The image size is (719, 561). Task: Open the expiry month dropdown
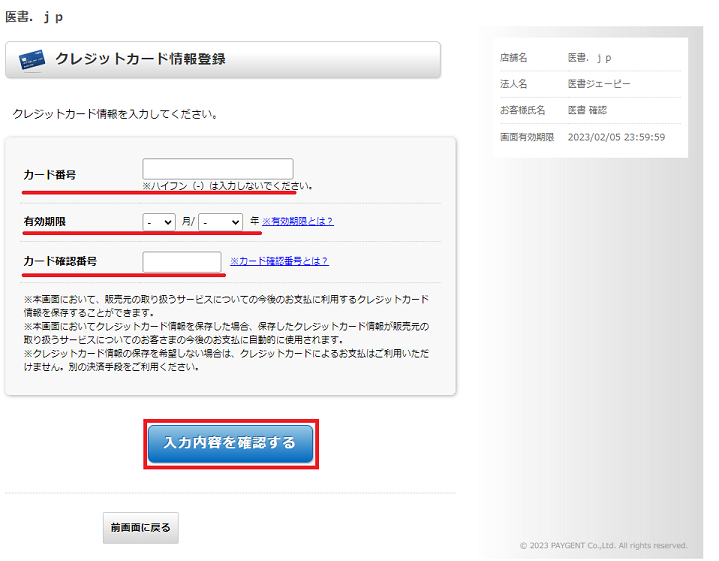[159, 222]
